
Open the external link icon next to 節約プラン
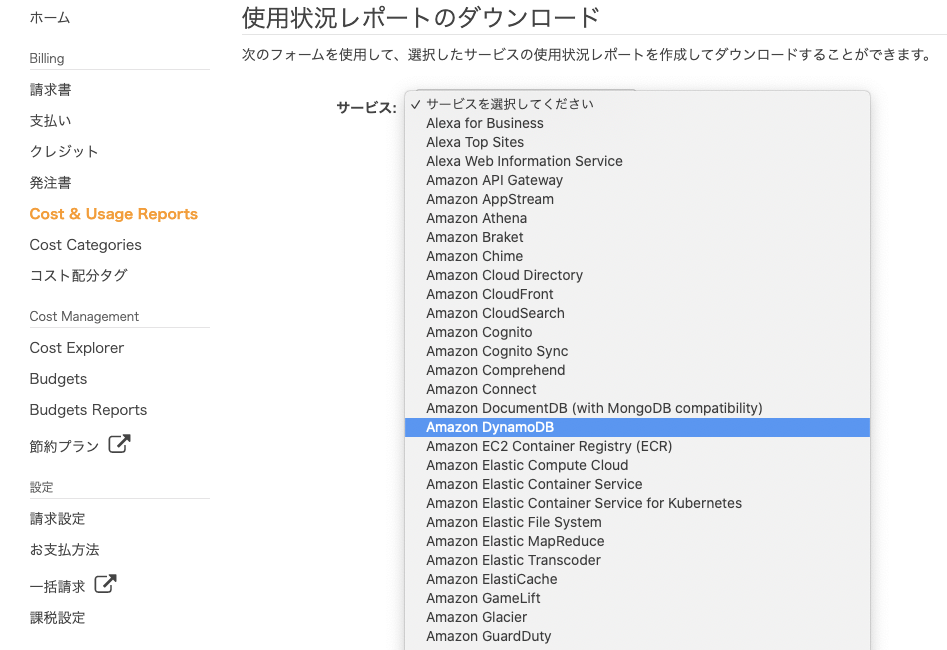(119, 444)
